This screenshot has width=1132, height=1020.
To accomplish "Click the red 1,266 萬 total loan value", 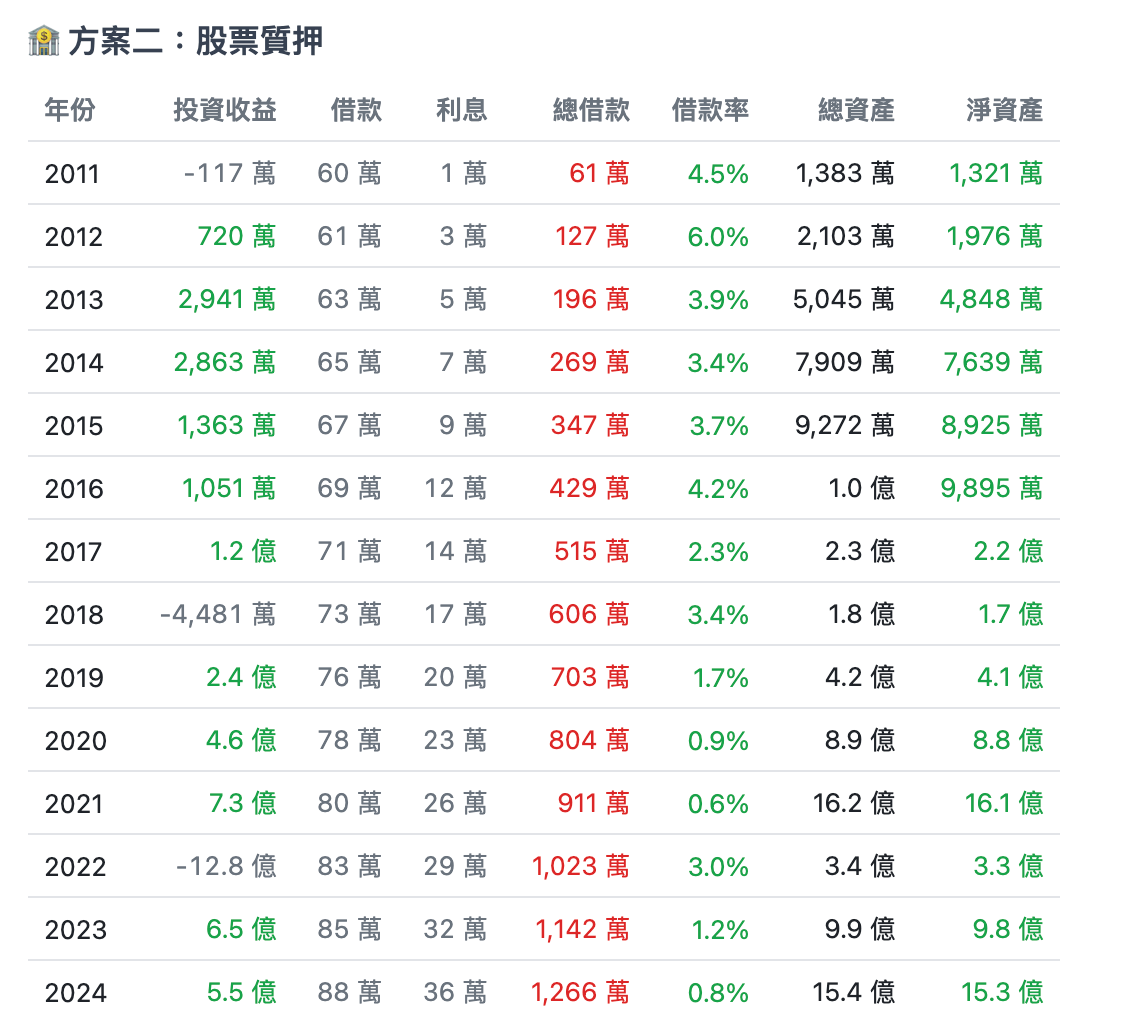I will (x=580, y=992).
